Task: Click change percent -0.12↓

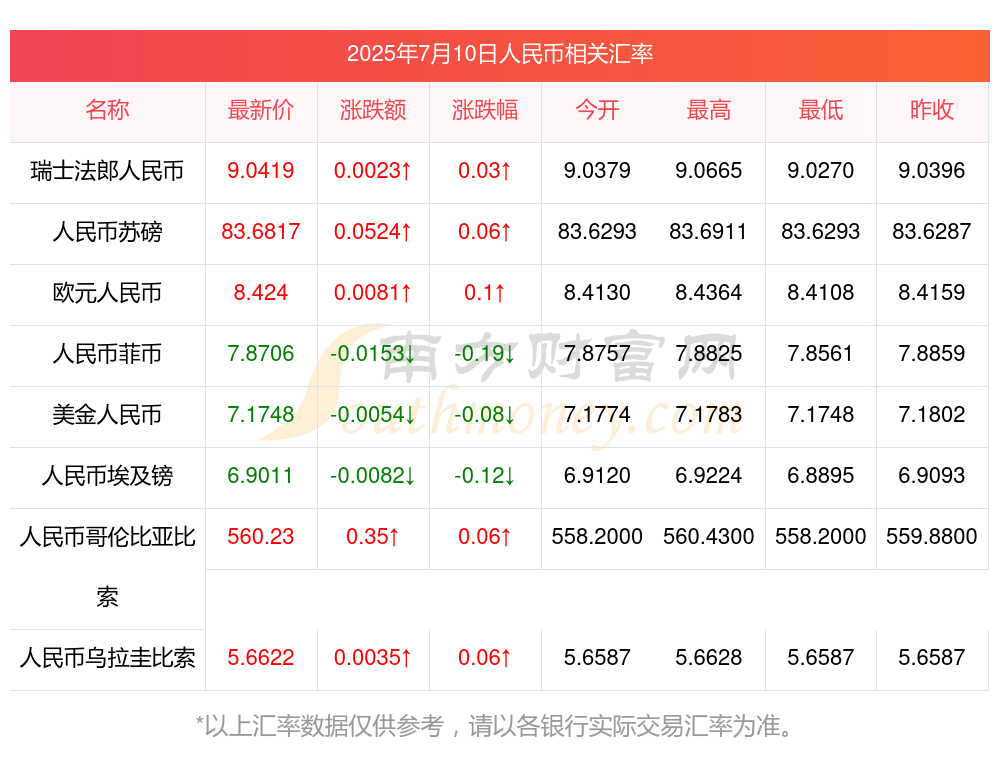Action: coord(485,476)
